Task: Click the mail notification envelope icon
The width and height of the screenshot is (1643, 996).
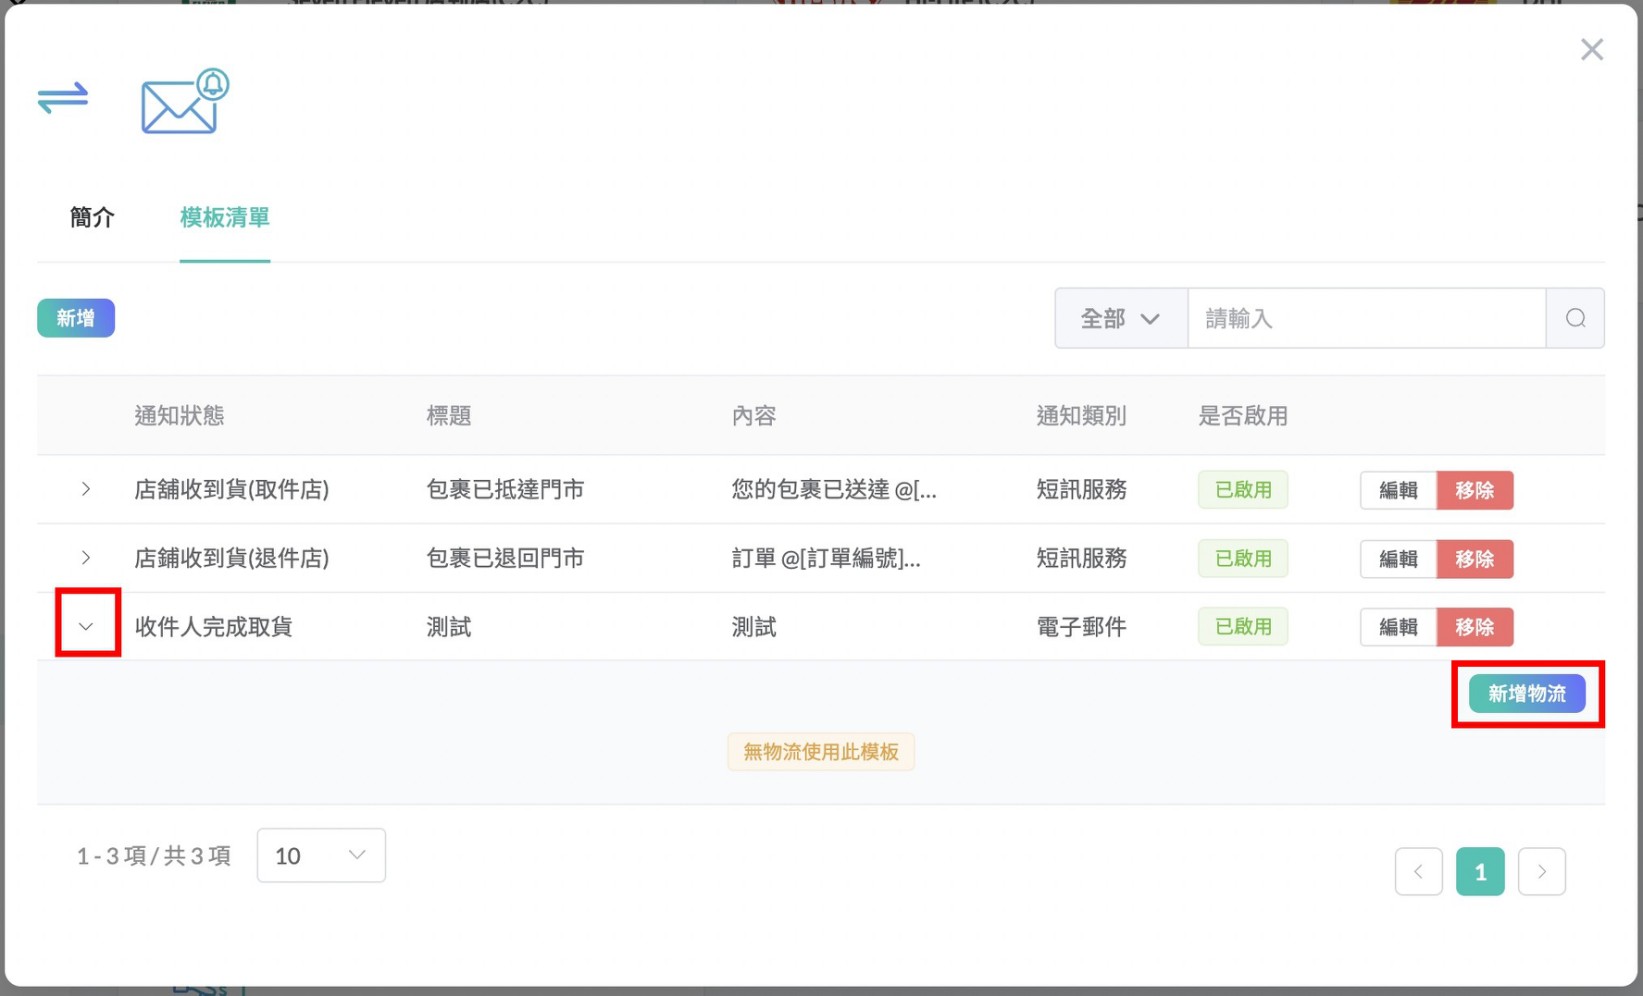Action: pyautogui.click(x=184, y=102)
